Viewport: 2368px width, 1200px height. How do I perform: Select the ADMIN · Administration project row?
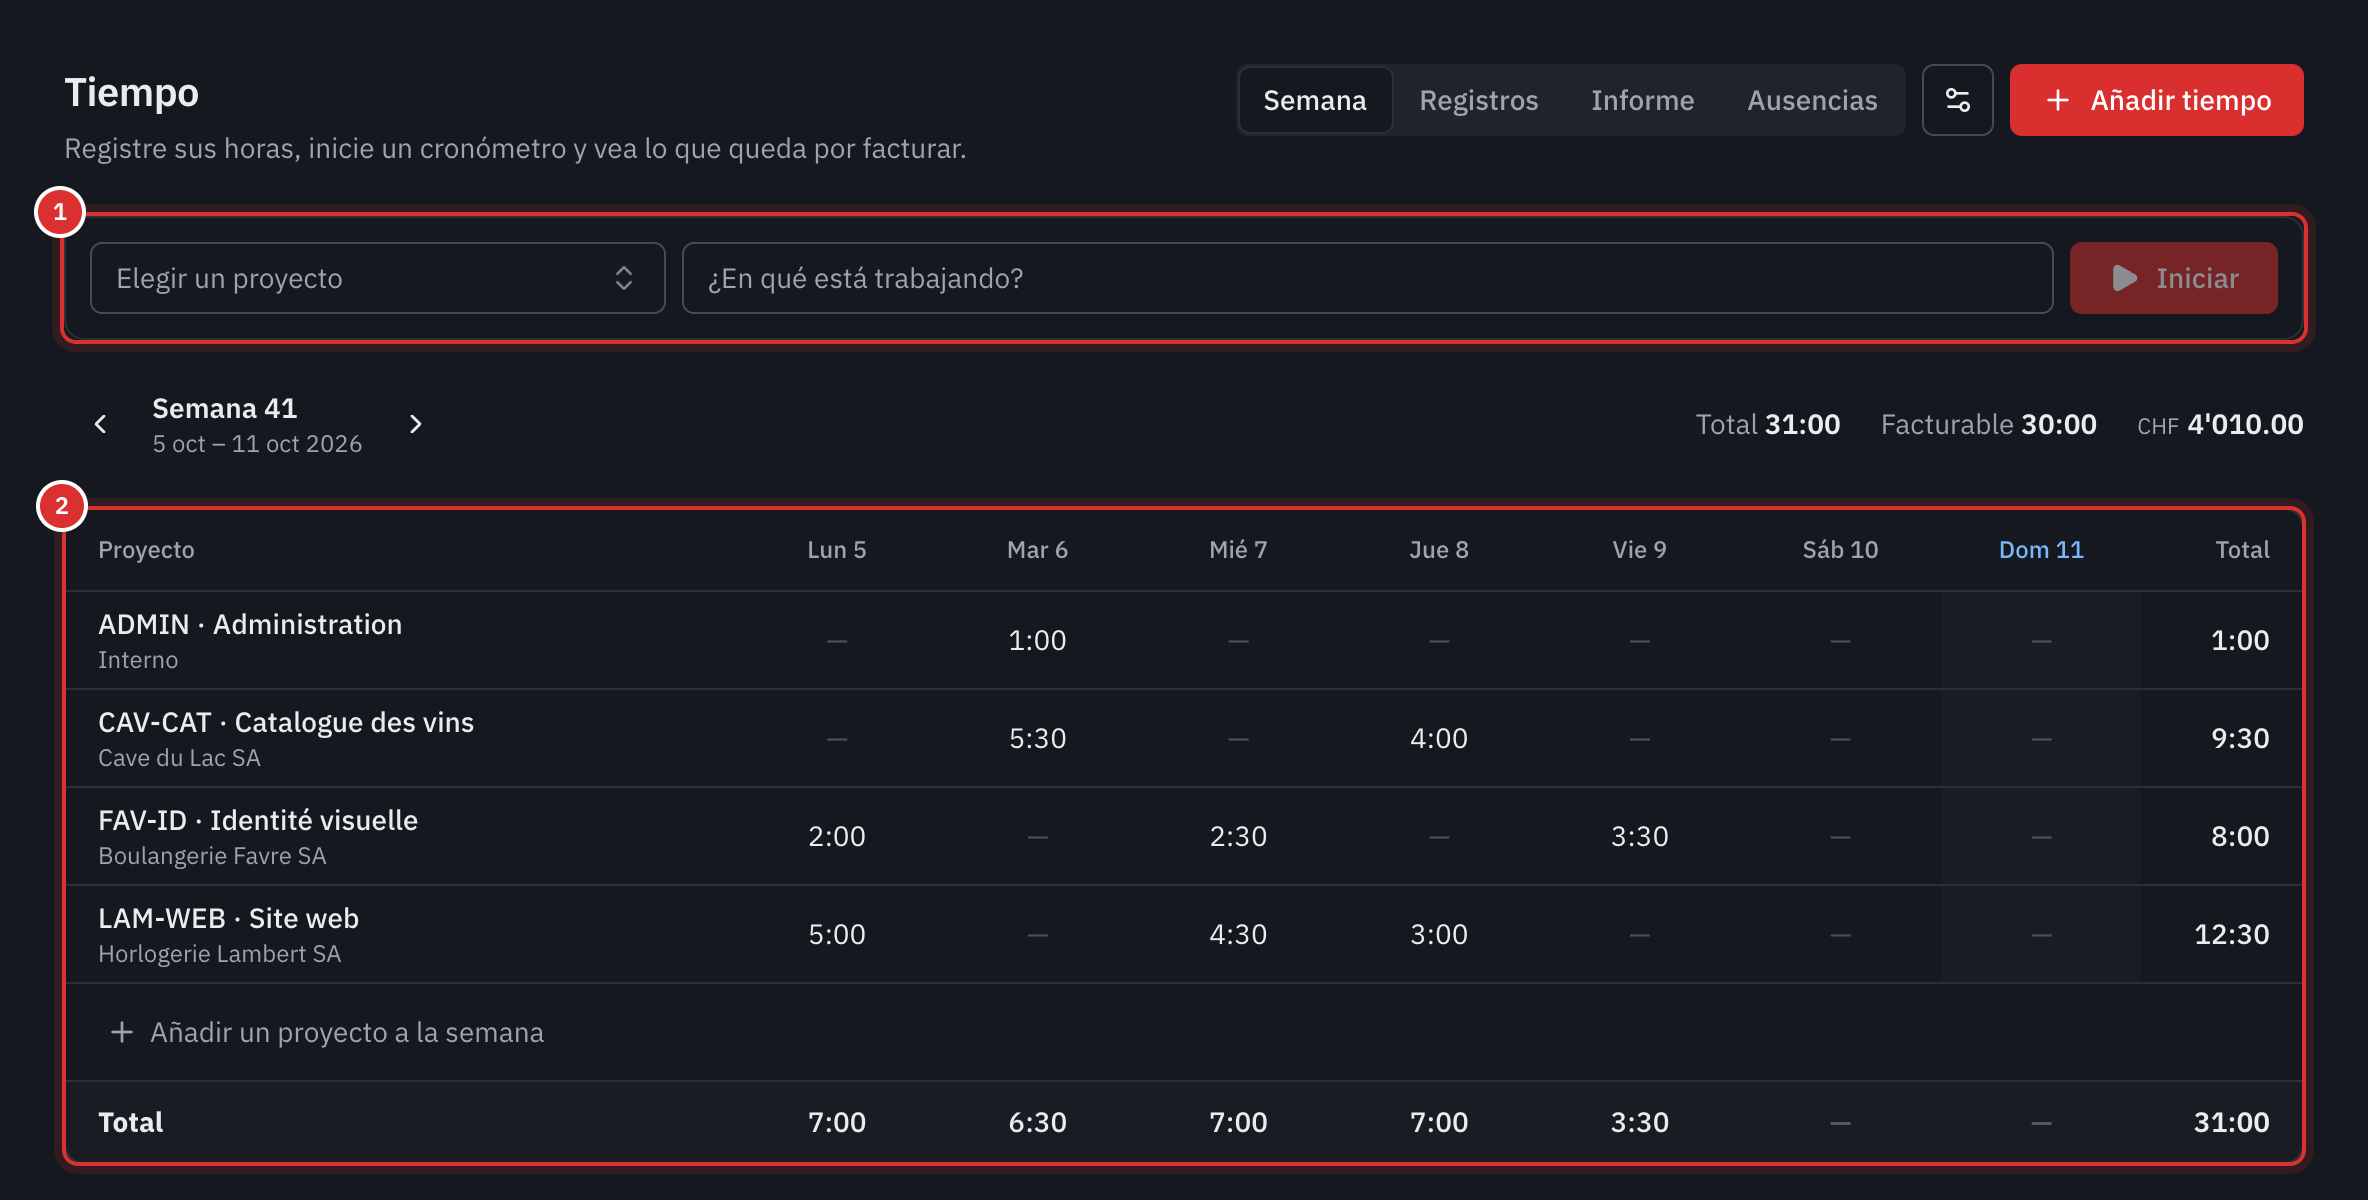(1183, 640)
